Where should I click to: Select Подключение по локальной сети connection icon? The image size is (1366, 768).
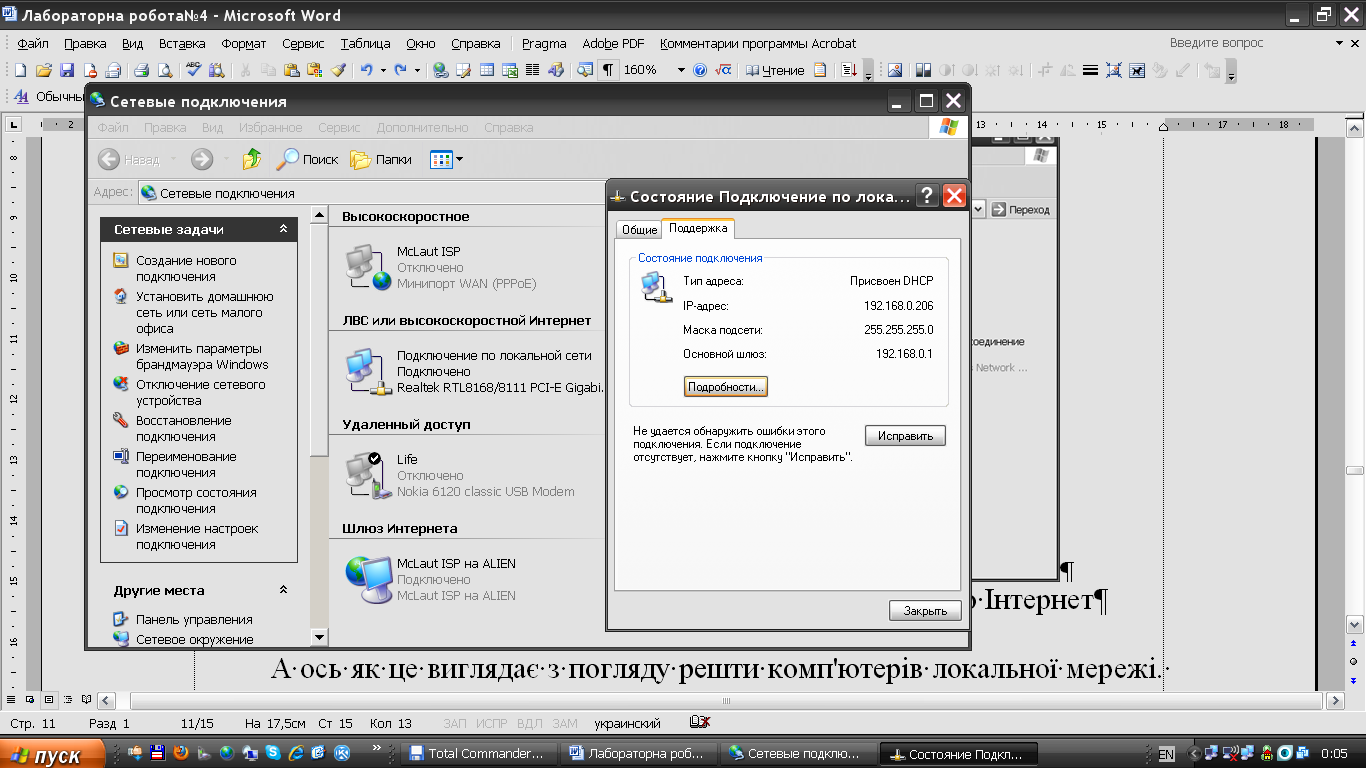[x=367, y=371]
